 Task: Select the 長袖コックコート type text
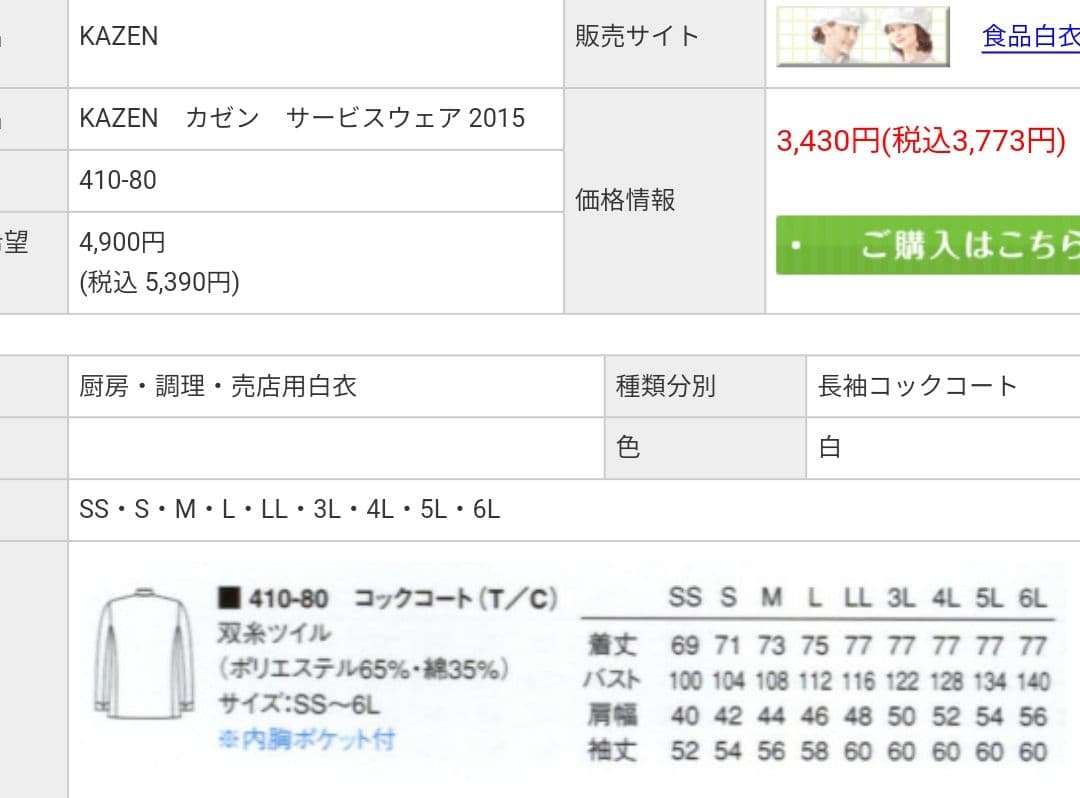[x=917, y=385]
